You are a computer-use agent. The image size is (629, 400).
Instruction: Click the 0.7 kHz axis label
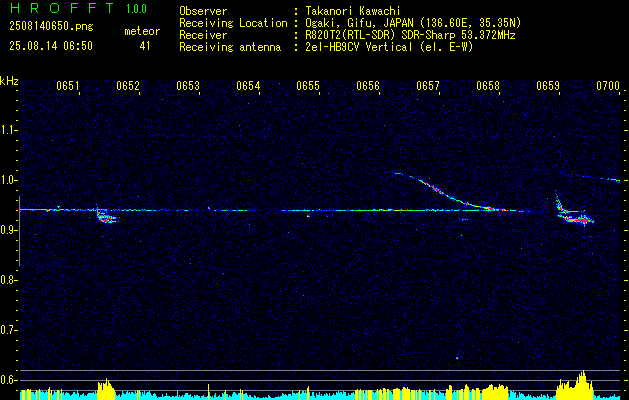pos(8,330)
